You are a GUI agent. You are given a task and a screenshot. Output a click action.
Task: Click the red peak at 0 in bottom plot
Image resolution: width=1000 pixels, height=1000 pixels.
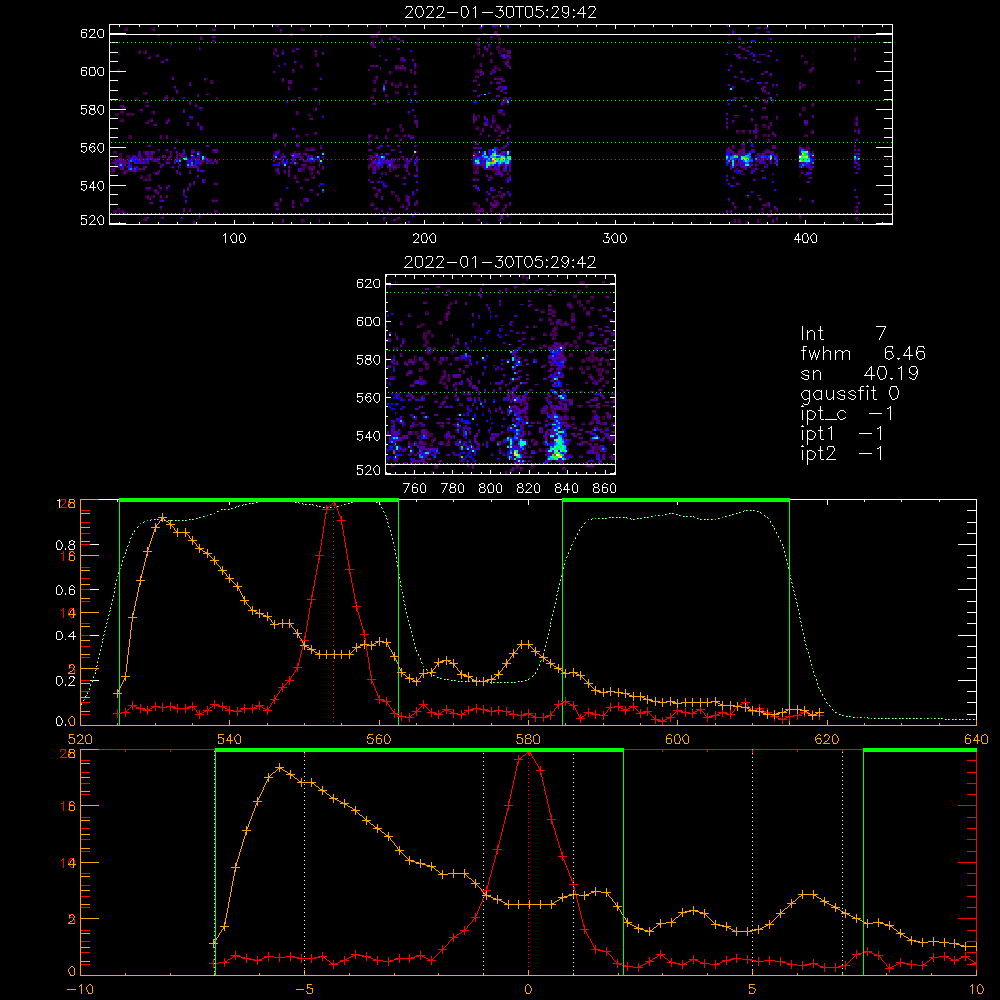tap(528, 753)
